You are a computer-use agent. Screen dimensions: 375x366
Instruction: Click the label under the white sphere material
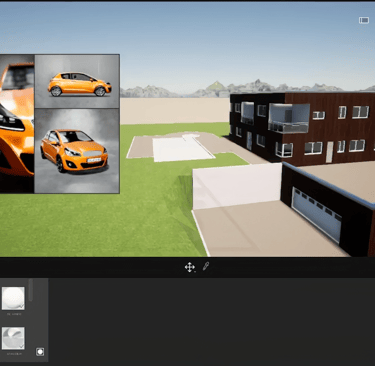(x=13, y=314)
